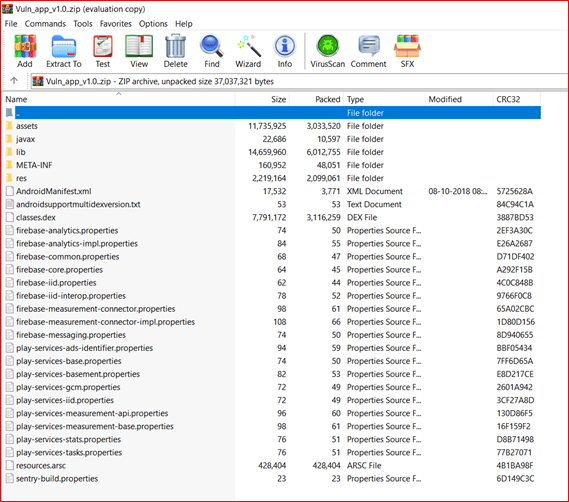The image size is (569, 502).
Task: Select play-services-gcm.properties row
Action: (272, 387)
